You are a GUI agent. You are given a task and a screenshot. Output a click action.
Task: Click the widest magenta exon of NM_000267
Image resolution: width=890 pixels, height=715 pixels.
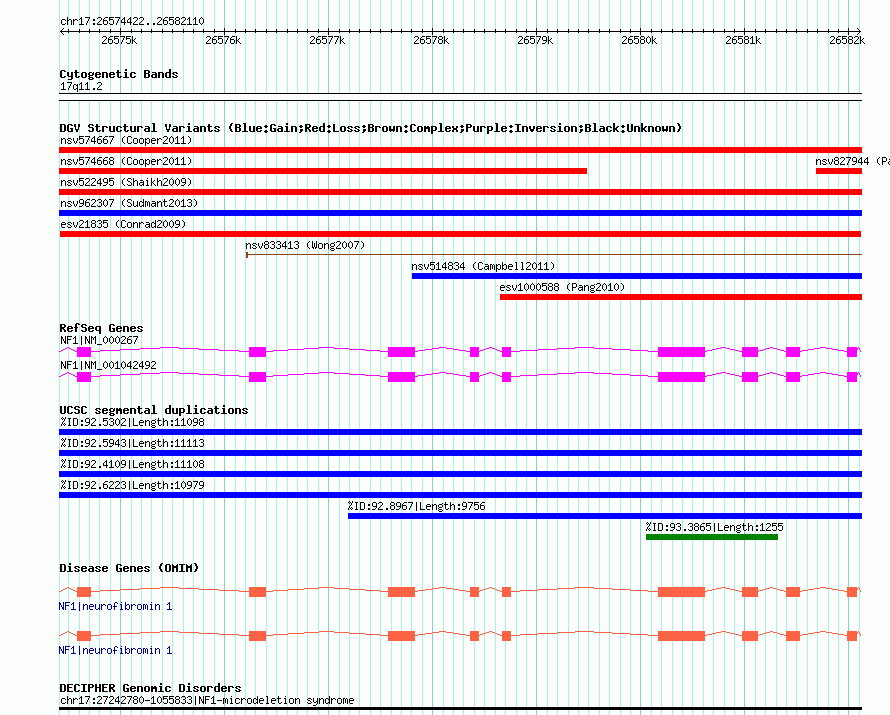pyautogui.click(x=681, y=352)
